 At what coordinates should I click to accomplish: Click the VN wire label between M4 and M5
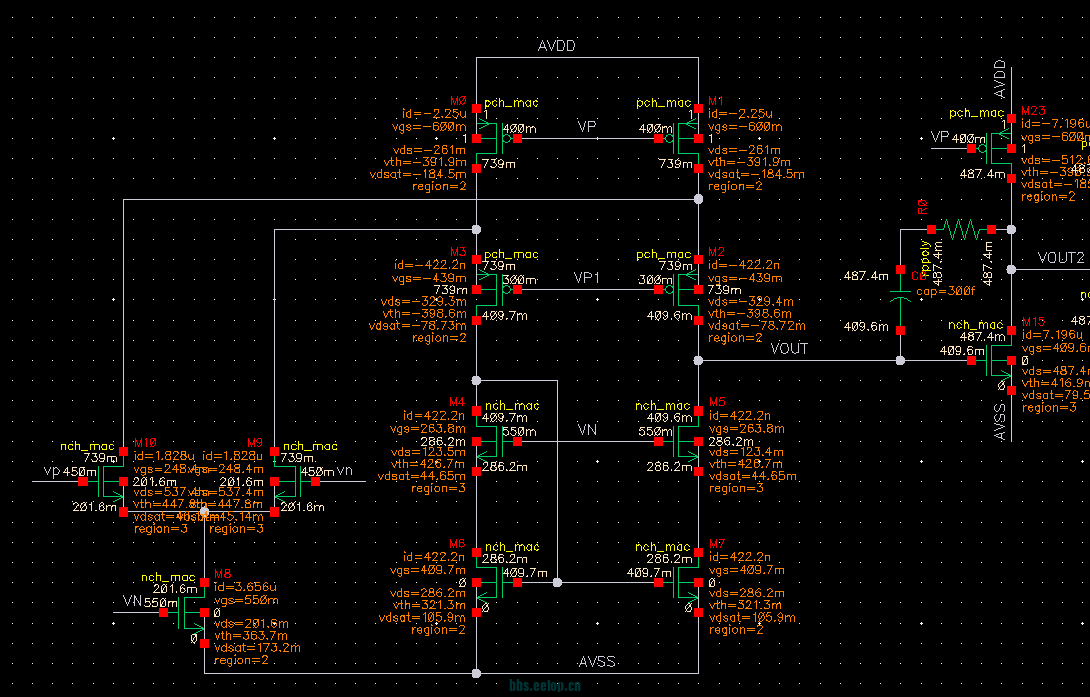coord(587,428)
